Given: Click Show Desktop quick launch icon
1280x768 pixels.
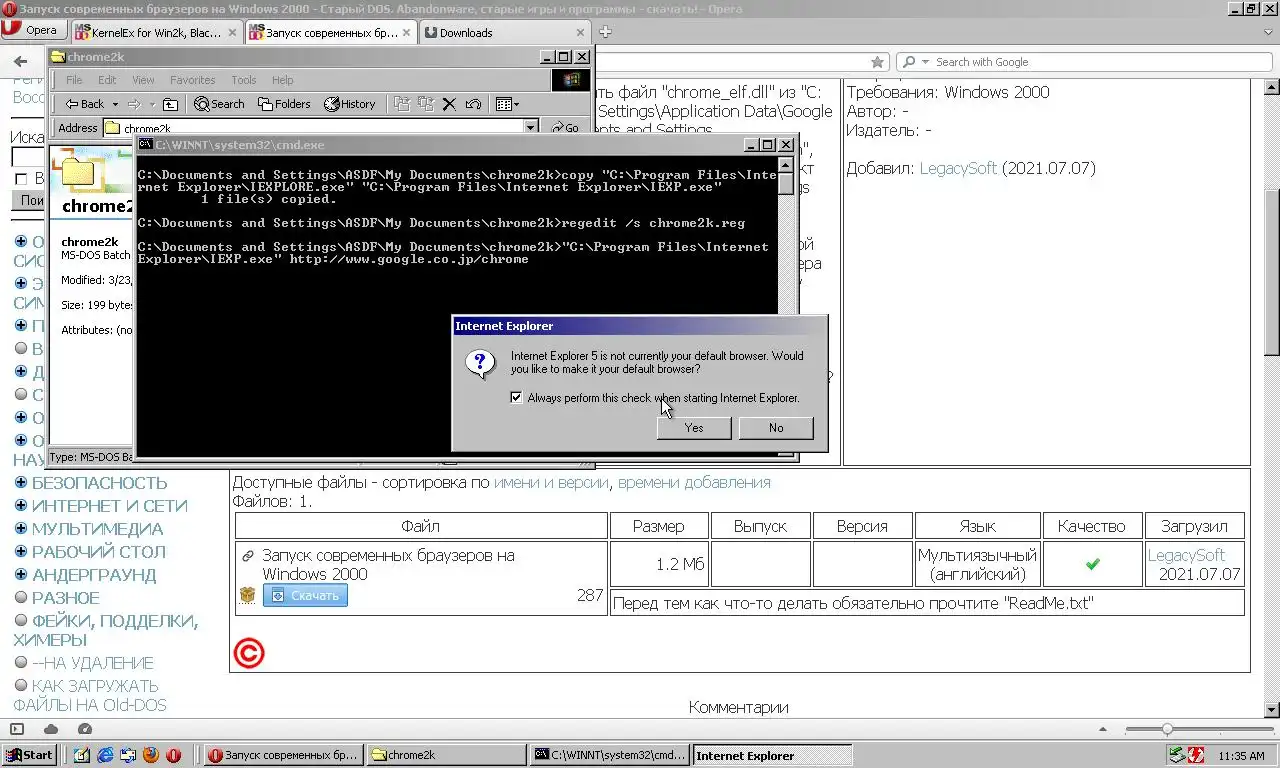Looking at the screenshot, I should [82, 755].
